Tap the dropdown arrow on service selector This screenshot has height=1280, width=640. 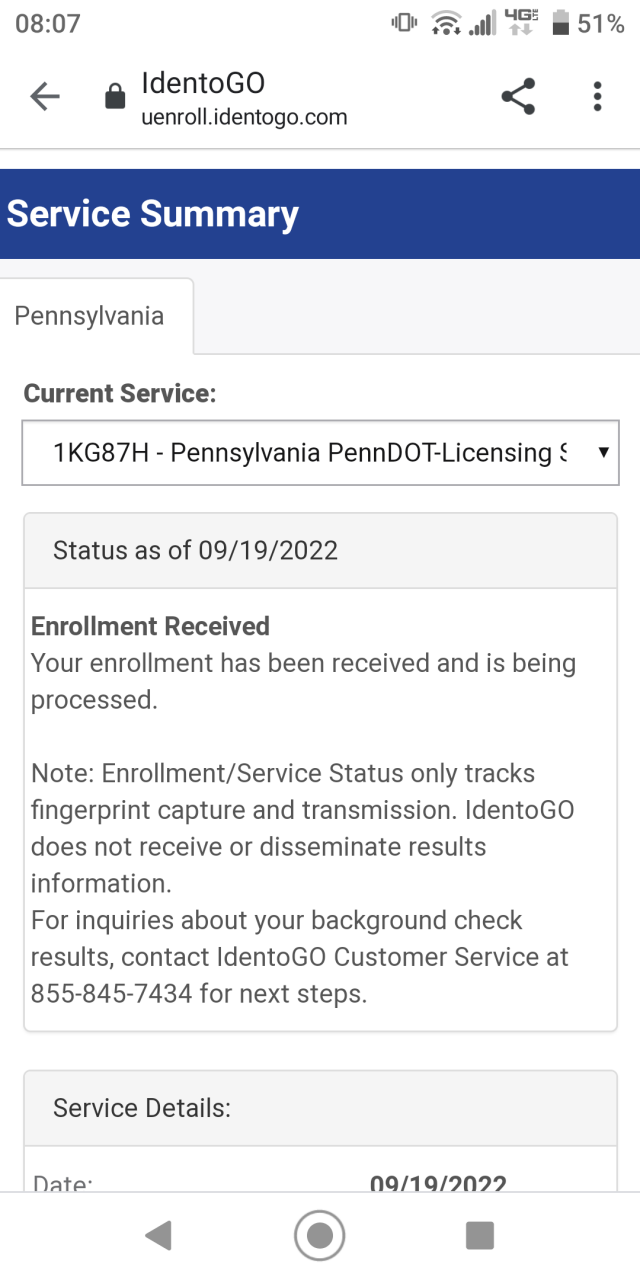click(603, 453)
